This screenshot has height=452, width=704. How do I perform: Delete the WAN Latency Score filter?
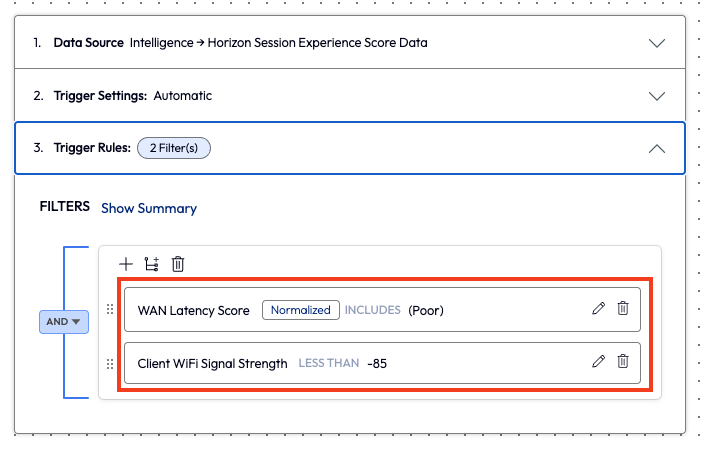coord(623,309)
